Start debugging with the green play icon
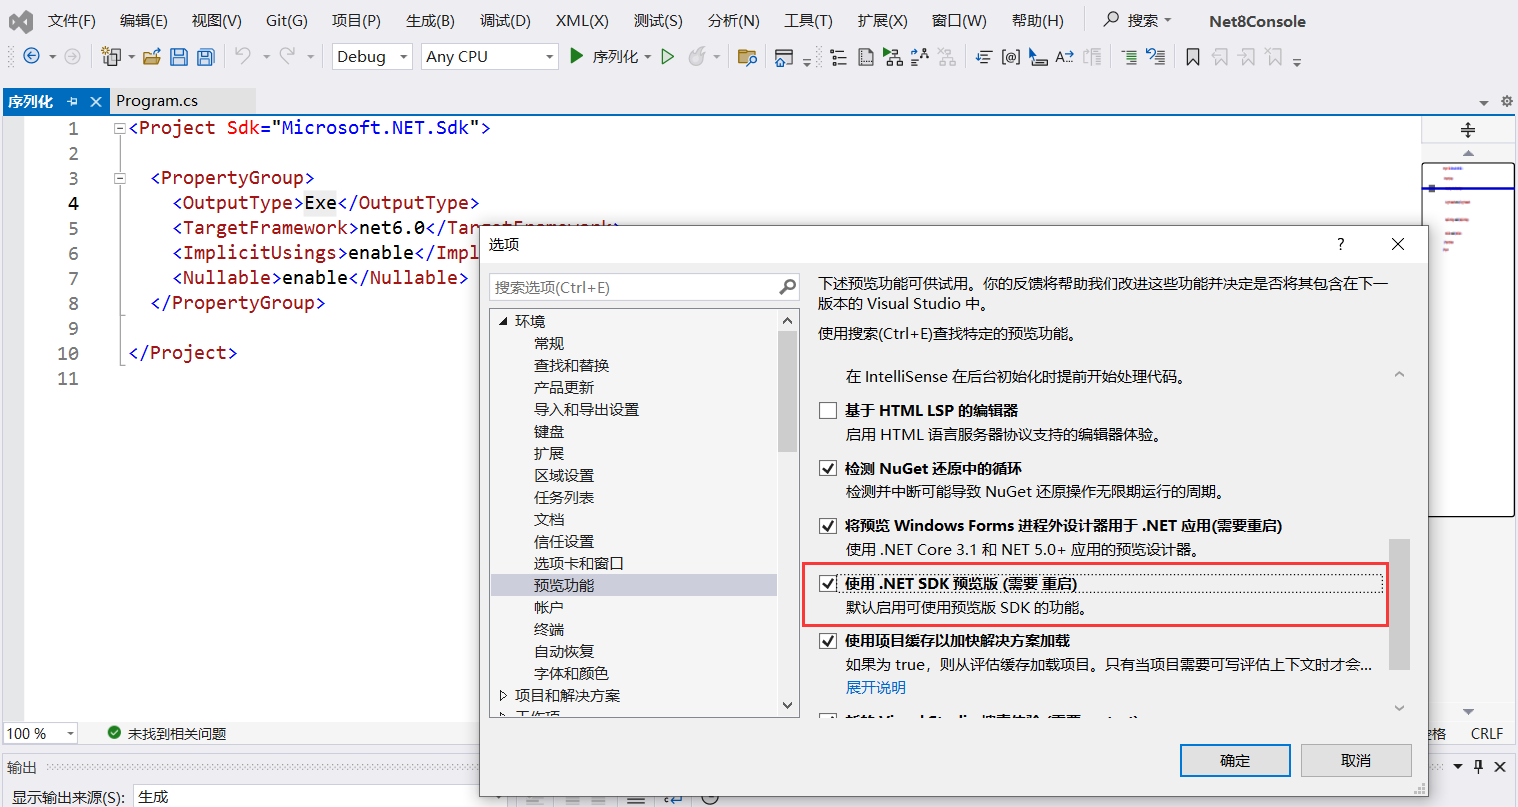This screenshot has width=1518, height=807. 576,56
